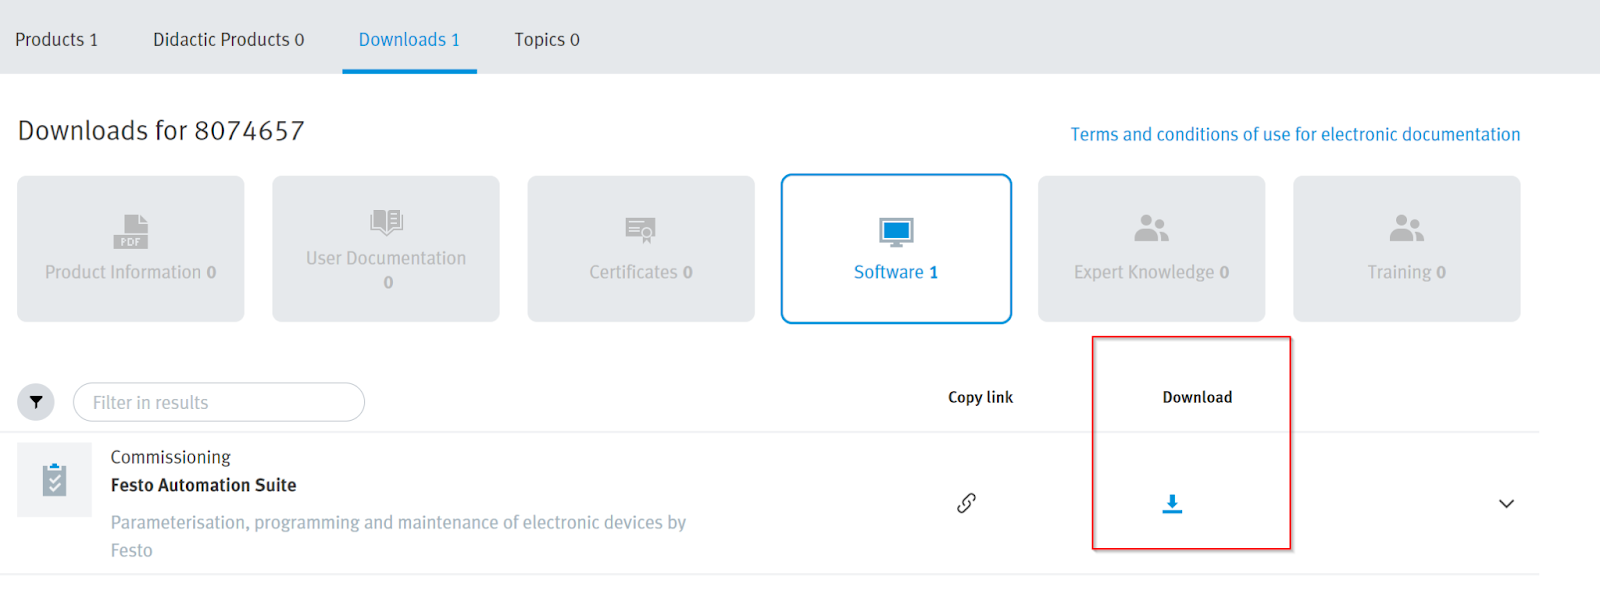Open the Certificates 0 category card

[x=641, y=249]
